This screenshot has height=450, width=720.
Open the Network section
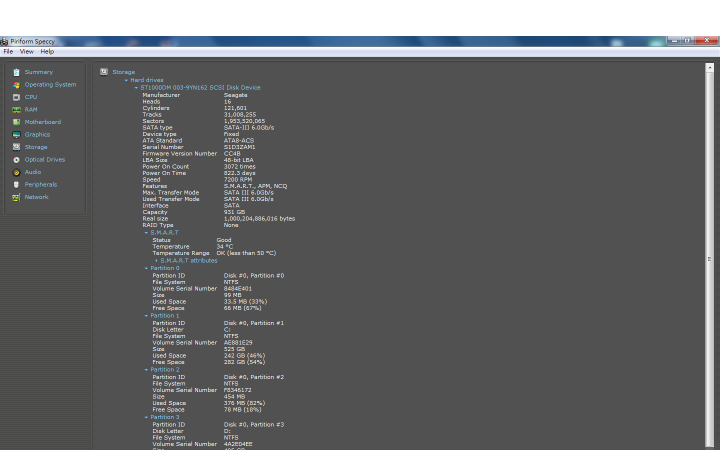36,197
